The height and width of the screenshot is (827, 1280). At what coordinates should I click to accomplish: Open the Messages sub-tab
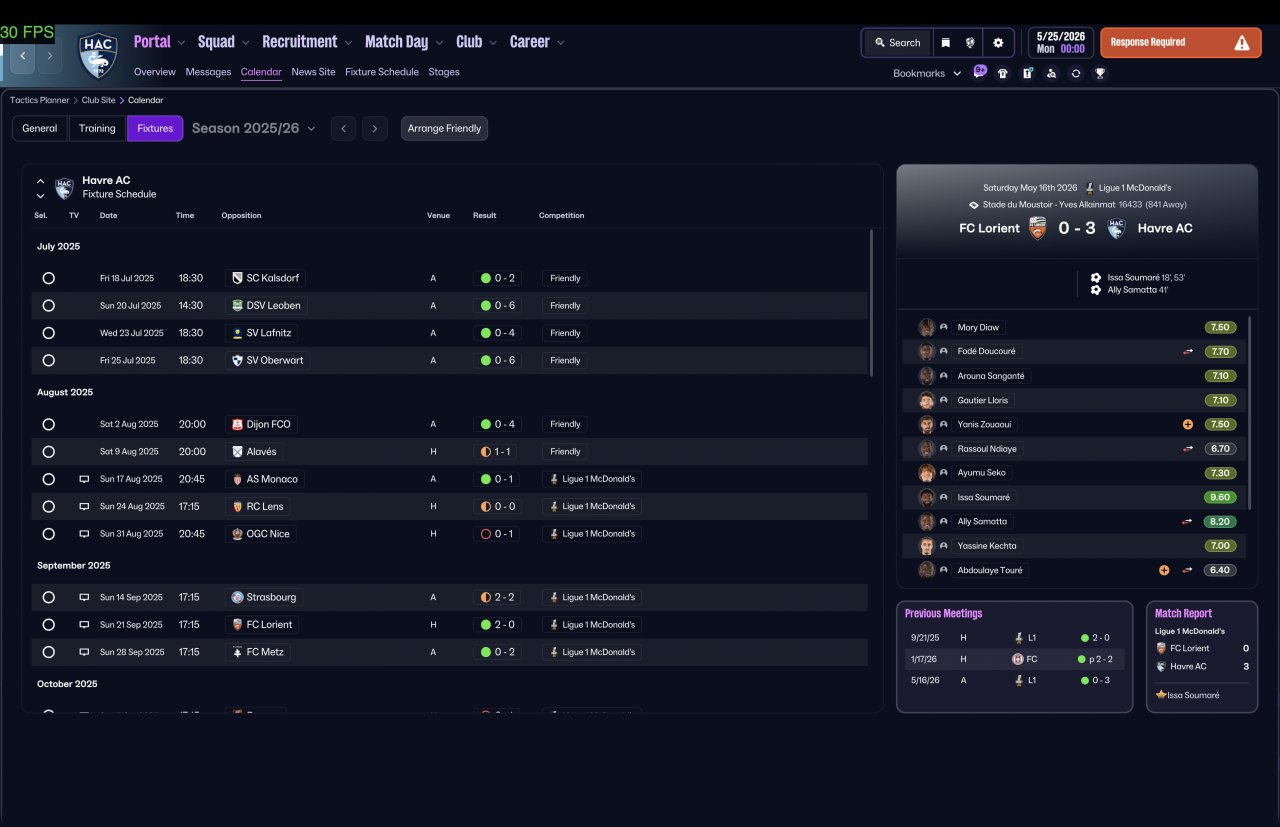click(208, 72)
